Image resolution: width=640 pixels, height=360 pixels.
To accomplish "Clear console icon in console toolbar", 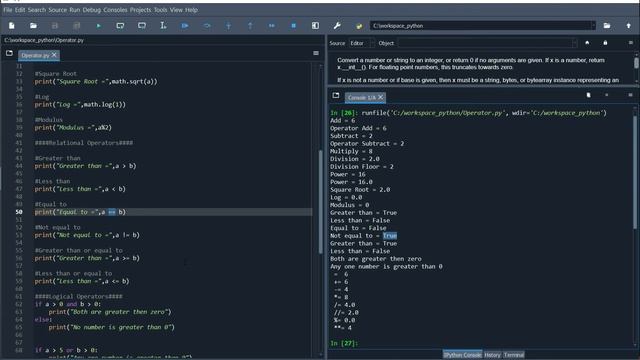I will click(589, 95).
